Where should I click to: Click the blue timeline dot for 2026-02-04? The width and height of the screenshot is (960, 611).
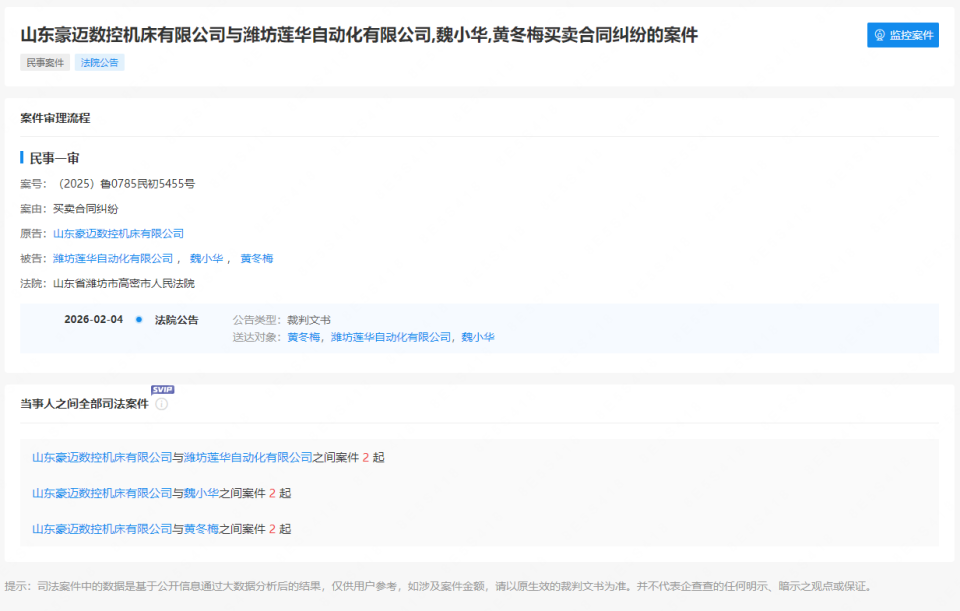[x=139, y=320]
